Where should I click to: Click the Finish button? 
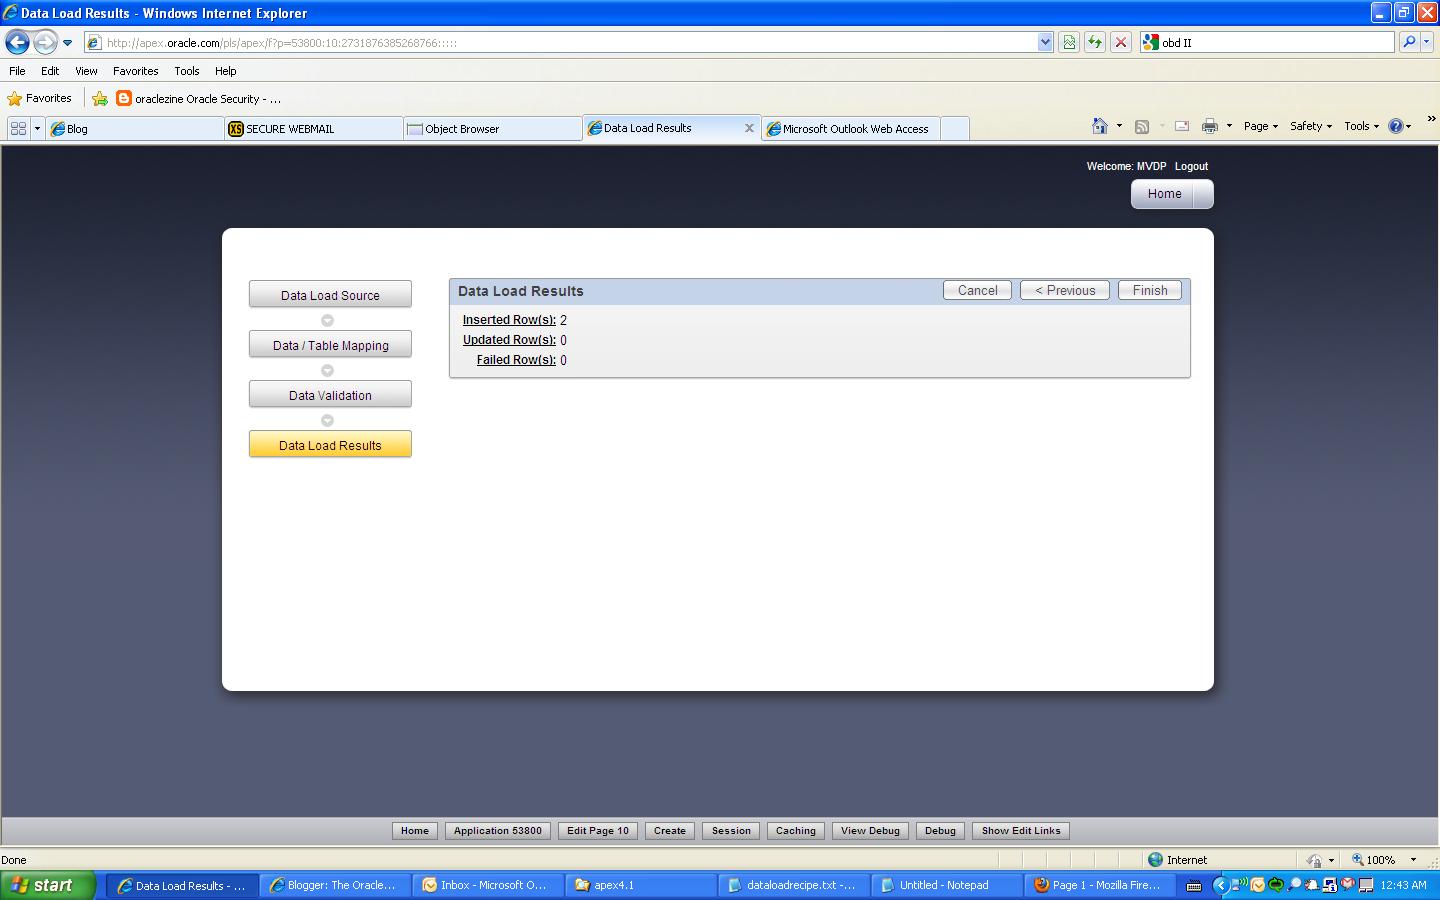point(1148,290)
